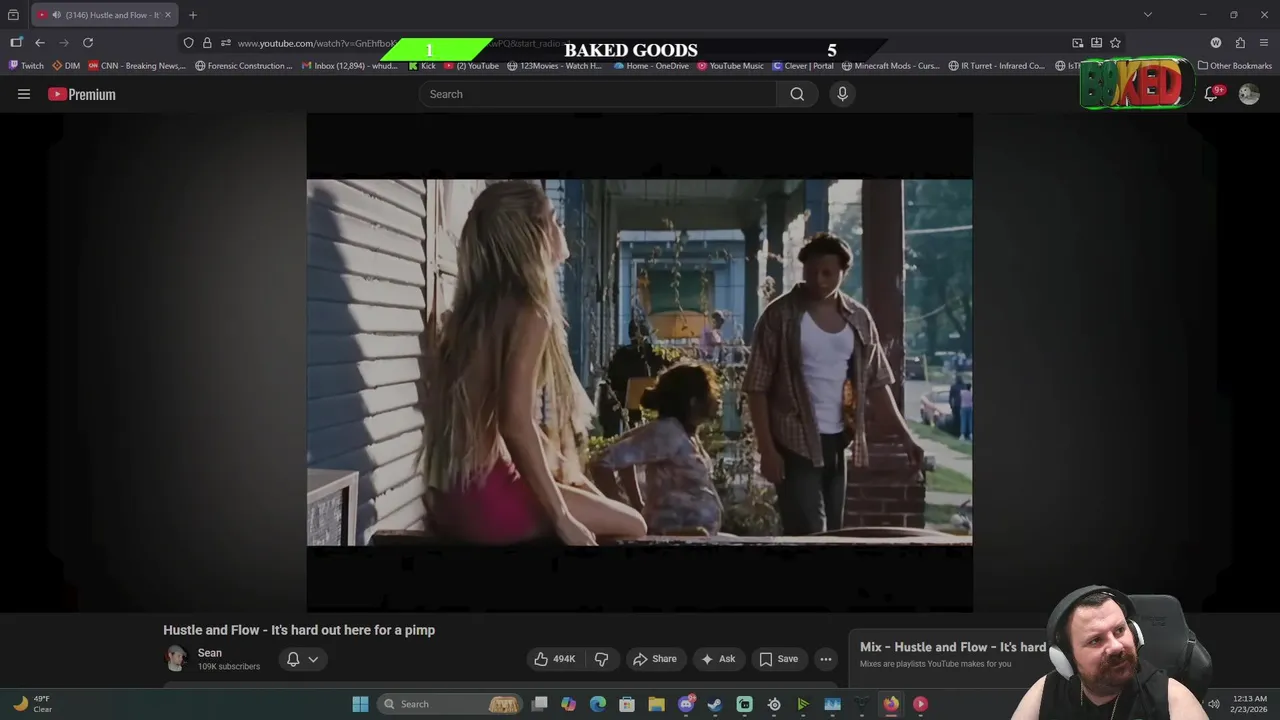The height and width of the screenshot is (720, 1280).
Task: Click the volume speaker icon in system tray
Action: (x=1213, y=704)
